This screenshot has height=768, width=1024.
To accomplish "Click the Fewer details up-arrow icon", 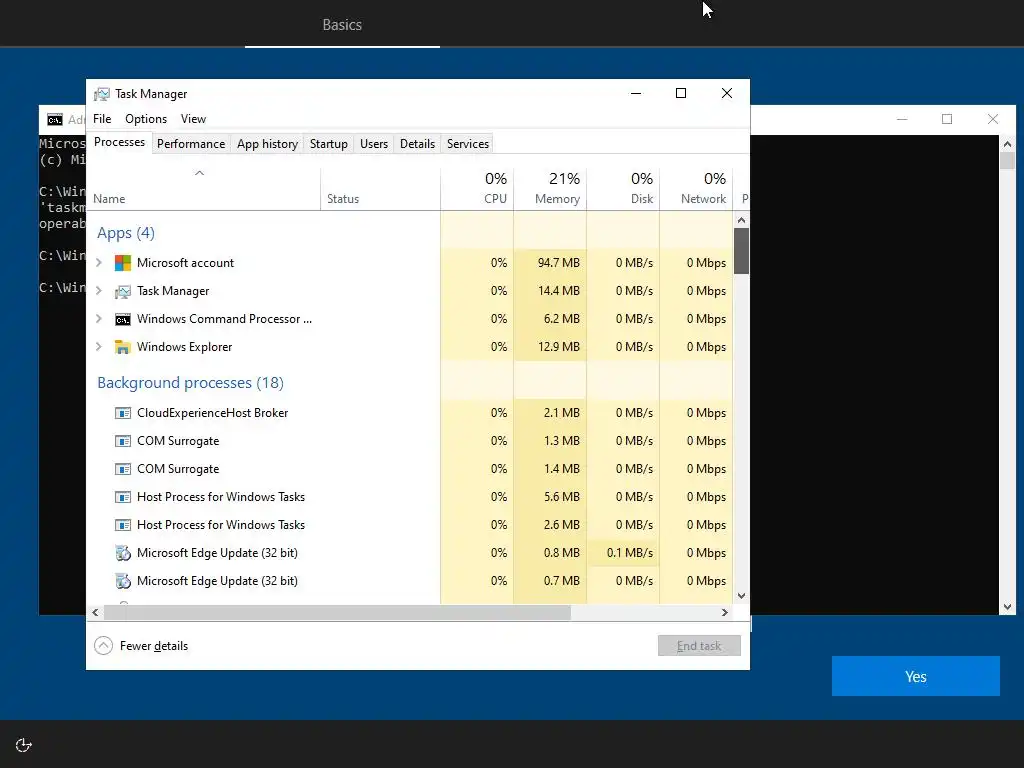I will point(103,646).
